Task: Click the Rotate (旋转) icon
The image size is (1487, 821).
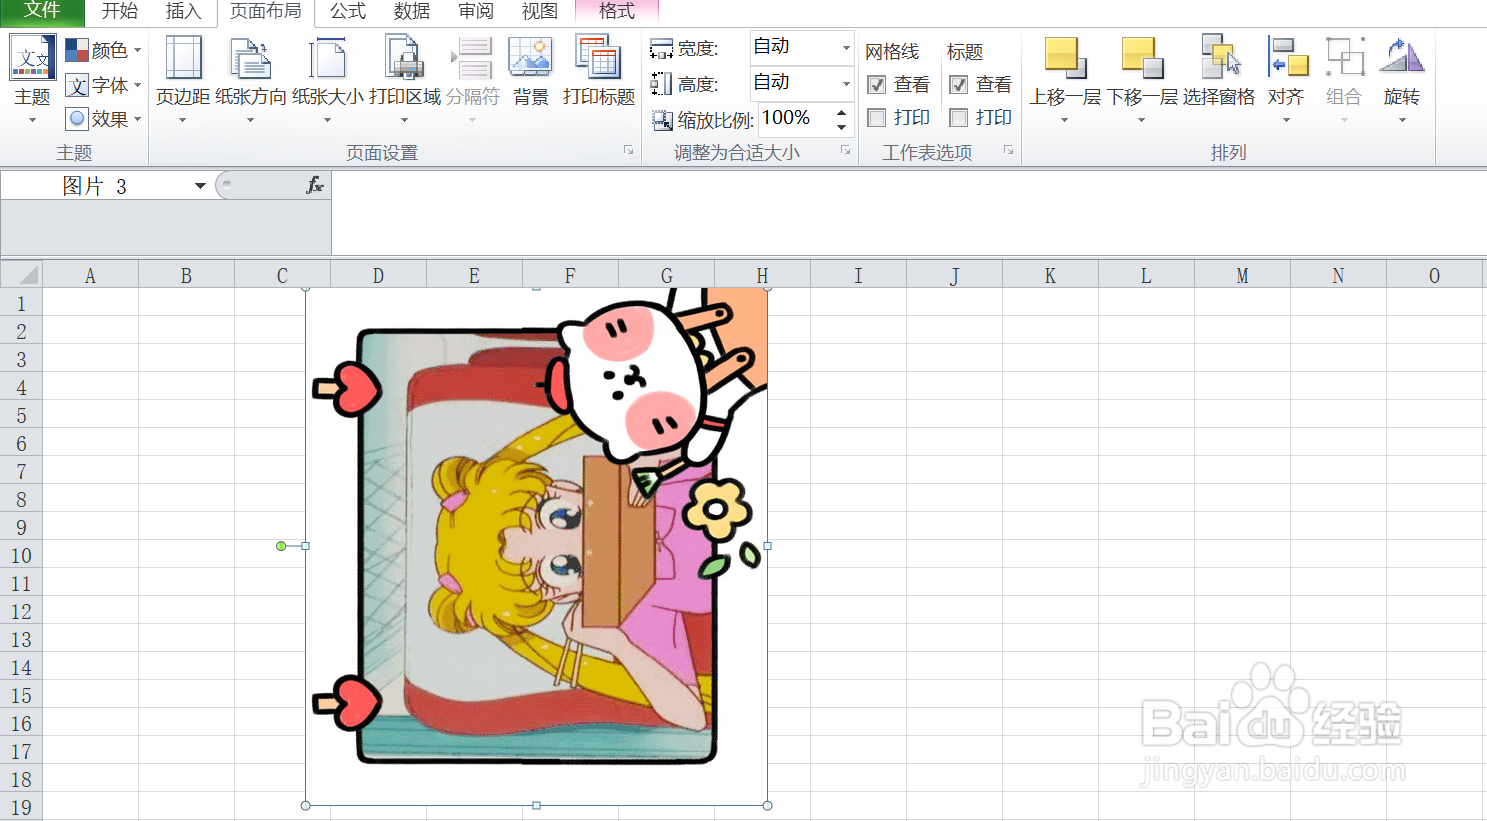Action: tap(1401, 58)
